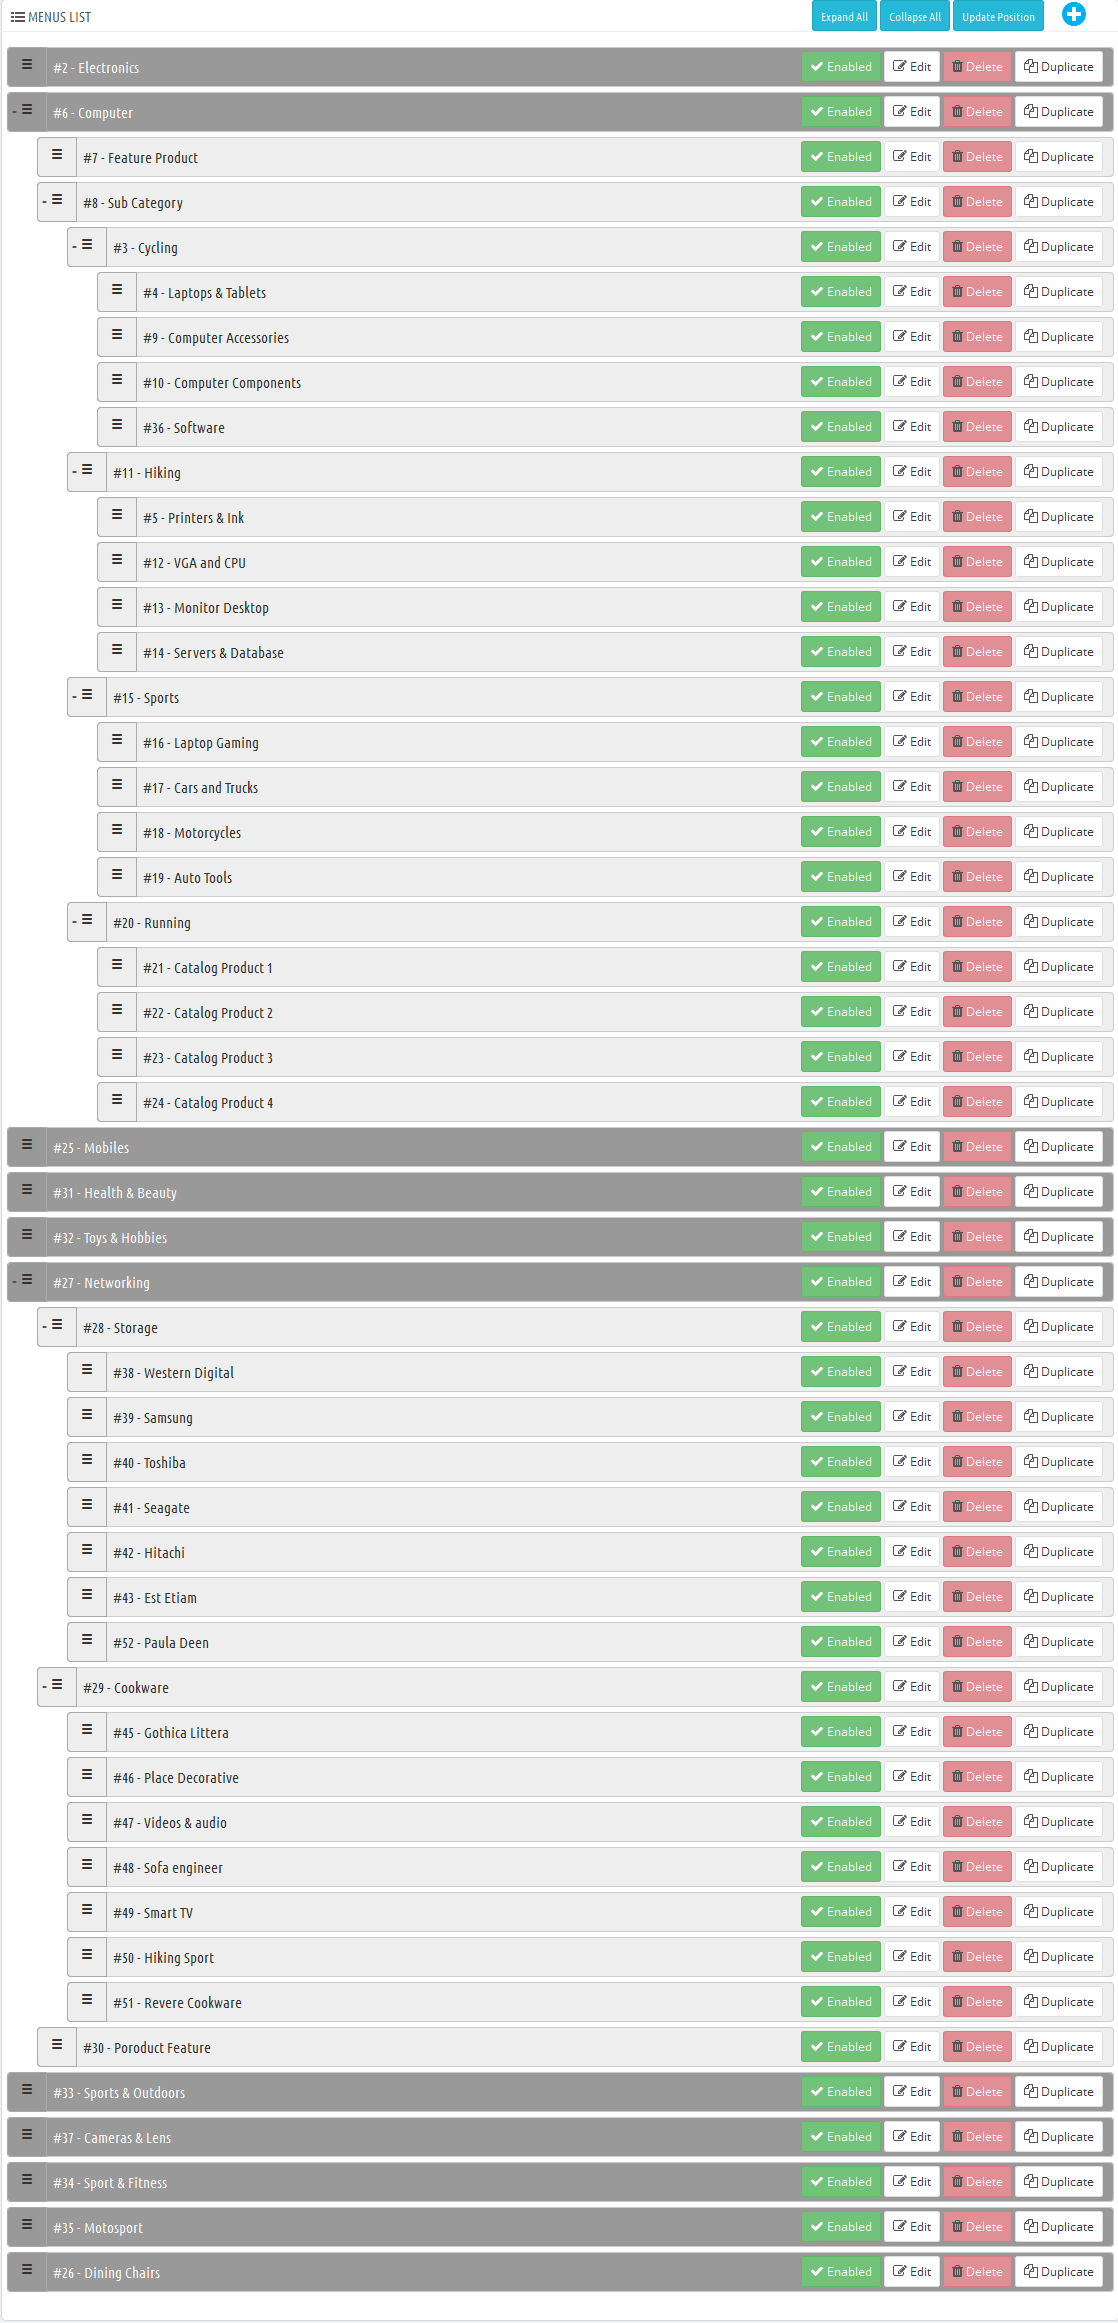Collapse the #28 Storage submenu
The image size is (1118, 2323).
click(x=44, y=1326)
